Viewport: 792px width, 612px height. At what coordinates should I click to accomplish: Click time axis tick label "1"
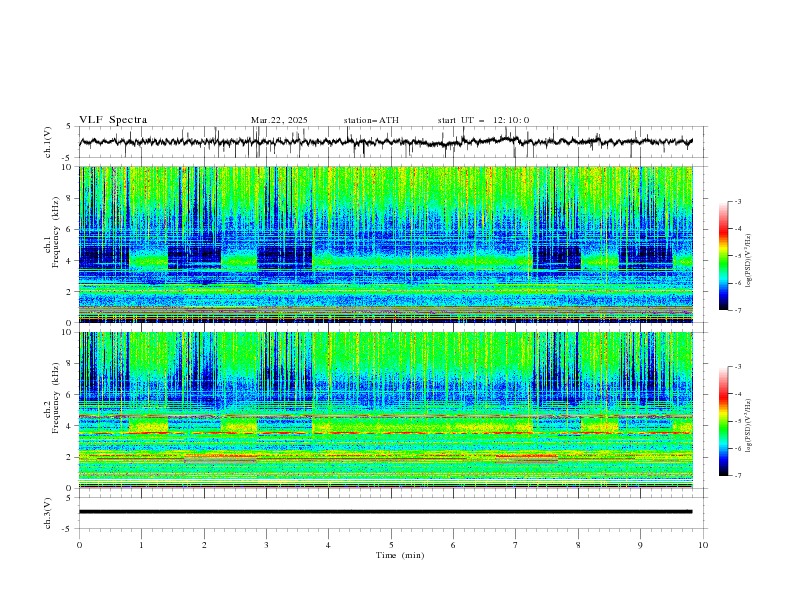click(x=142, y=545)
